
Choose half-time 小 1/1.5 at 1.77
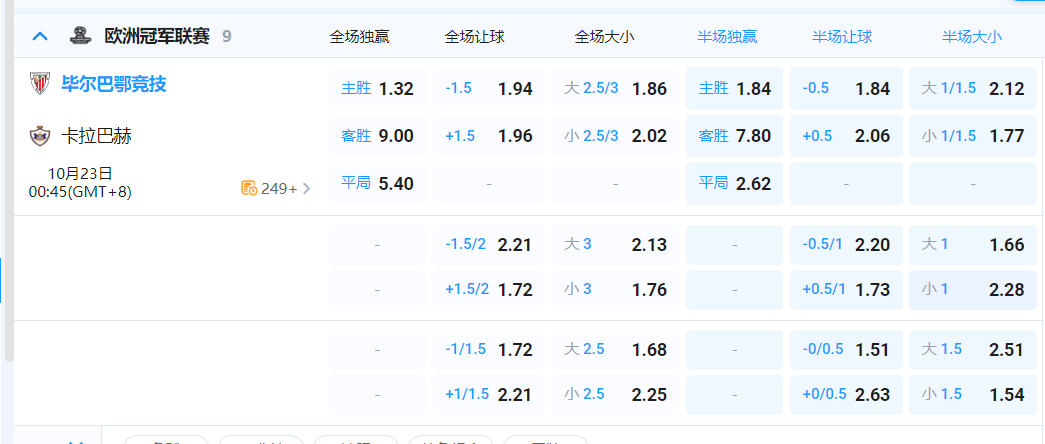coord(973,136)
